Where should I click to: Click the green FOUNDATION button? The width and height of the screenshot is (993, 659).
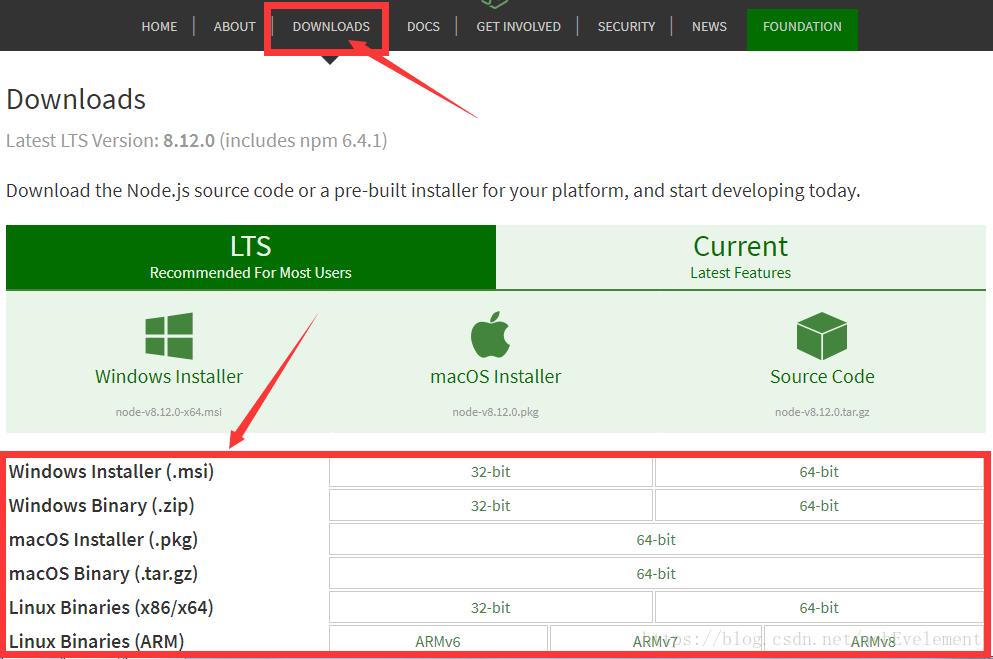tap(802, 29)
